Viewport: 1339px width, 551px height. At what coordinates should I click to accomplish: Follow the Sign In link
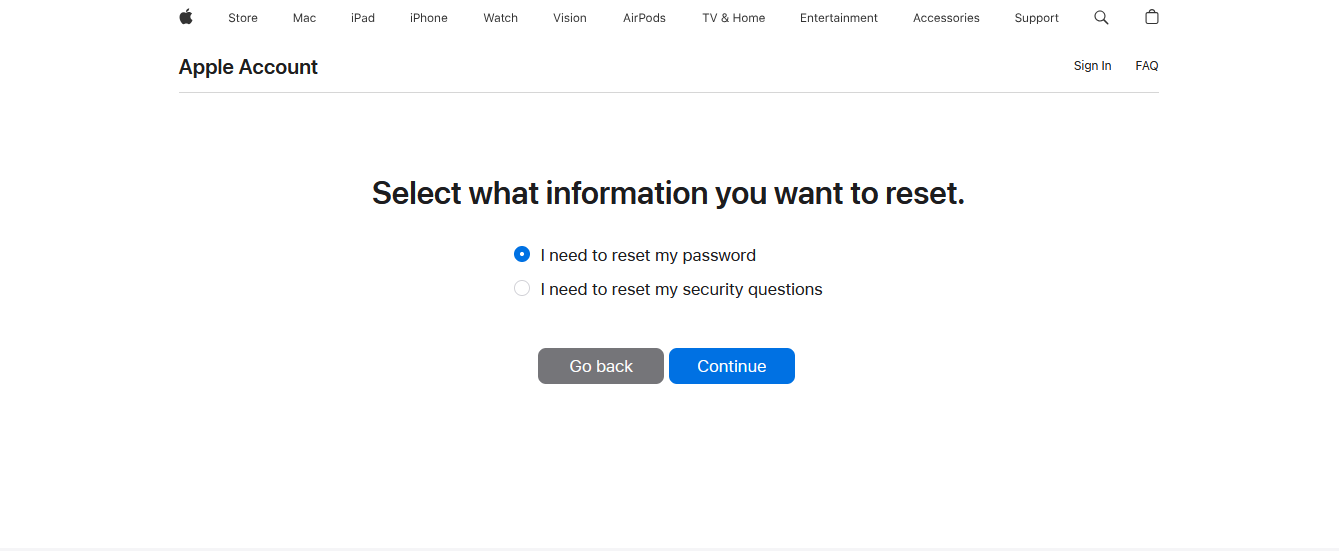click(x=1092, y=66)
